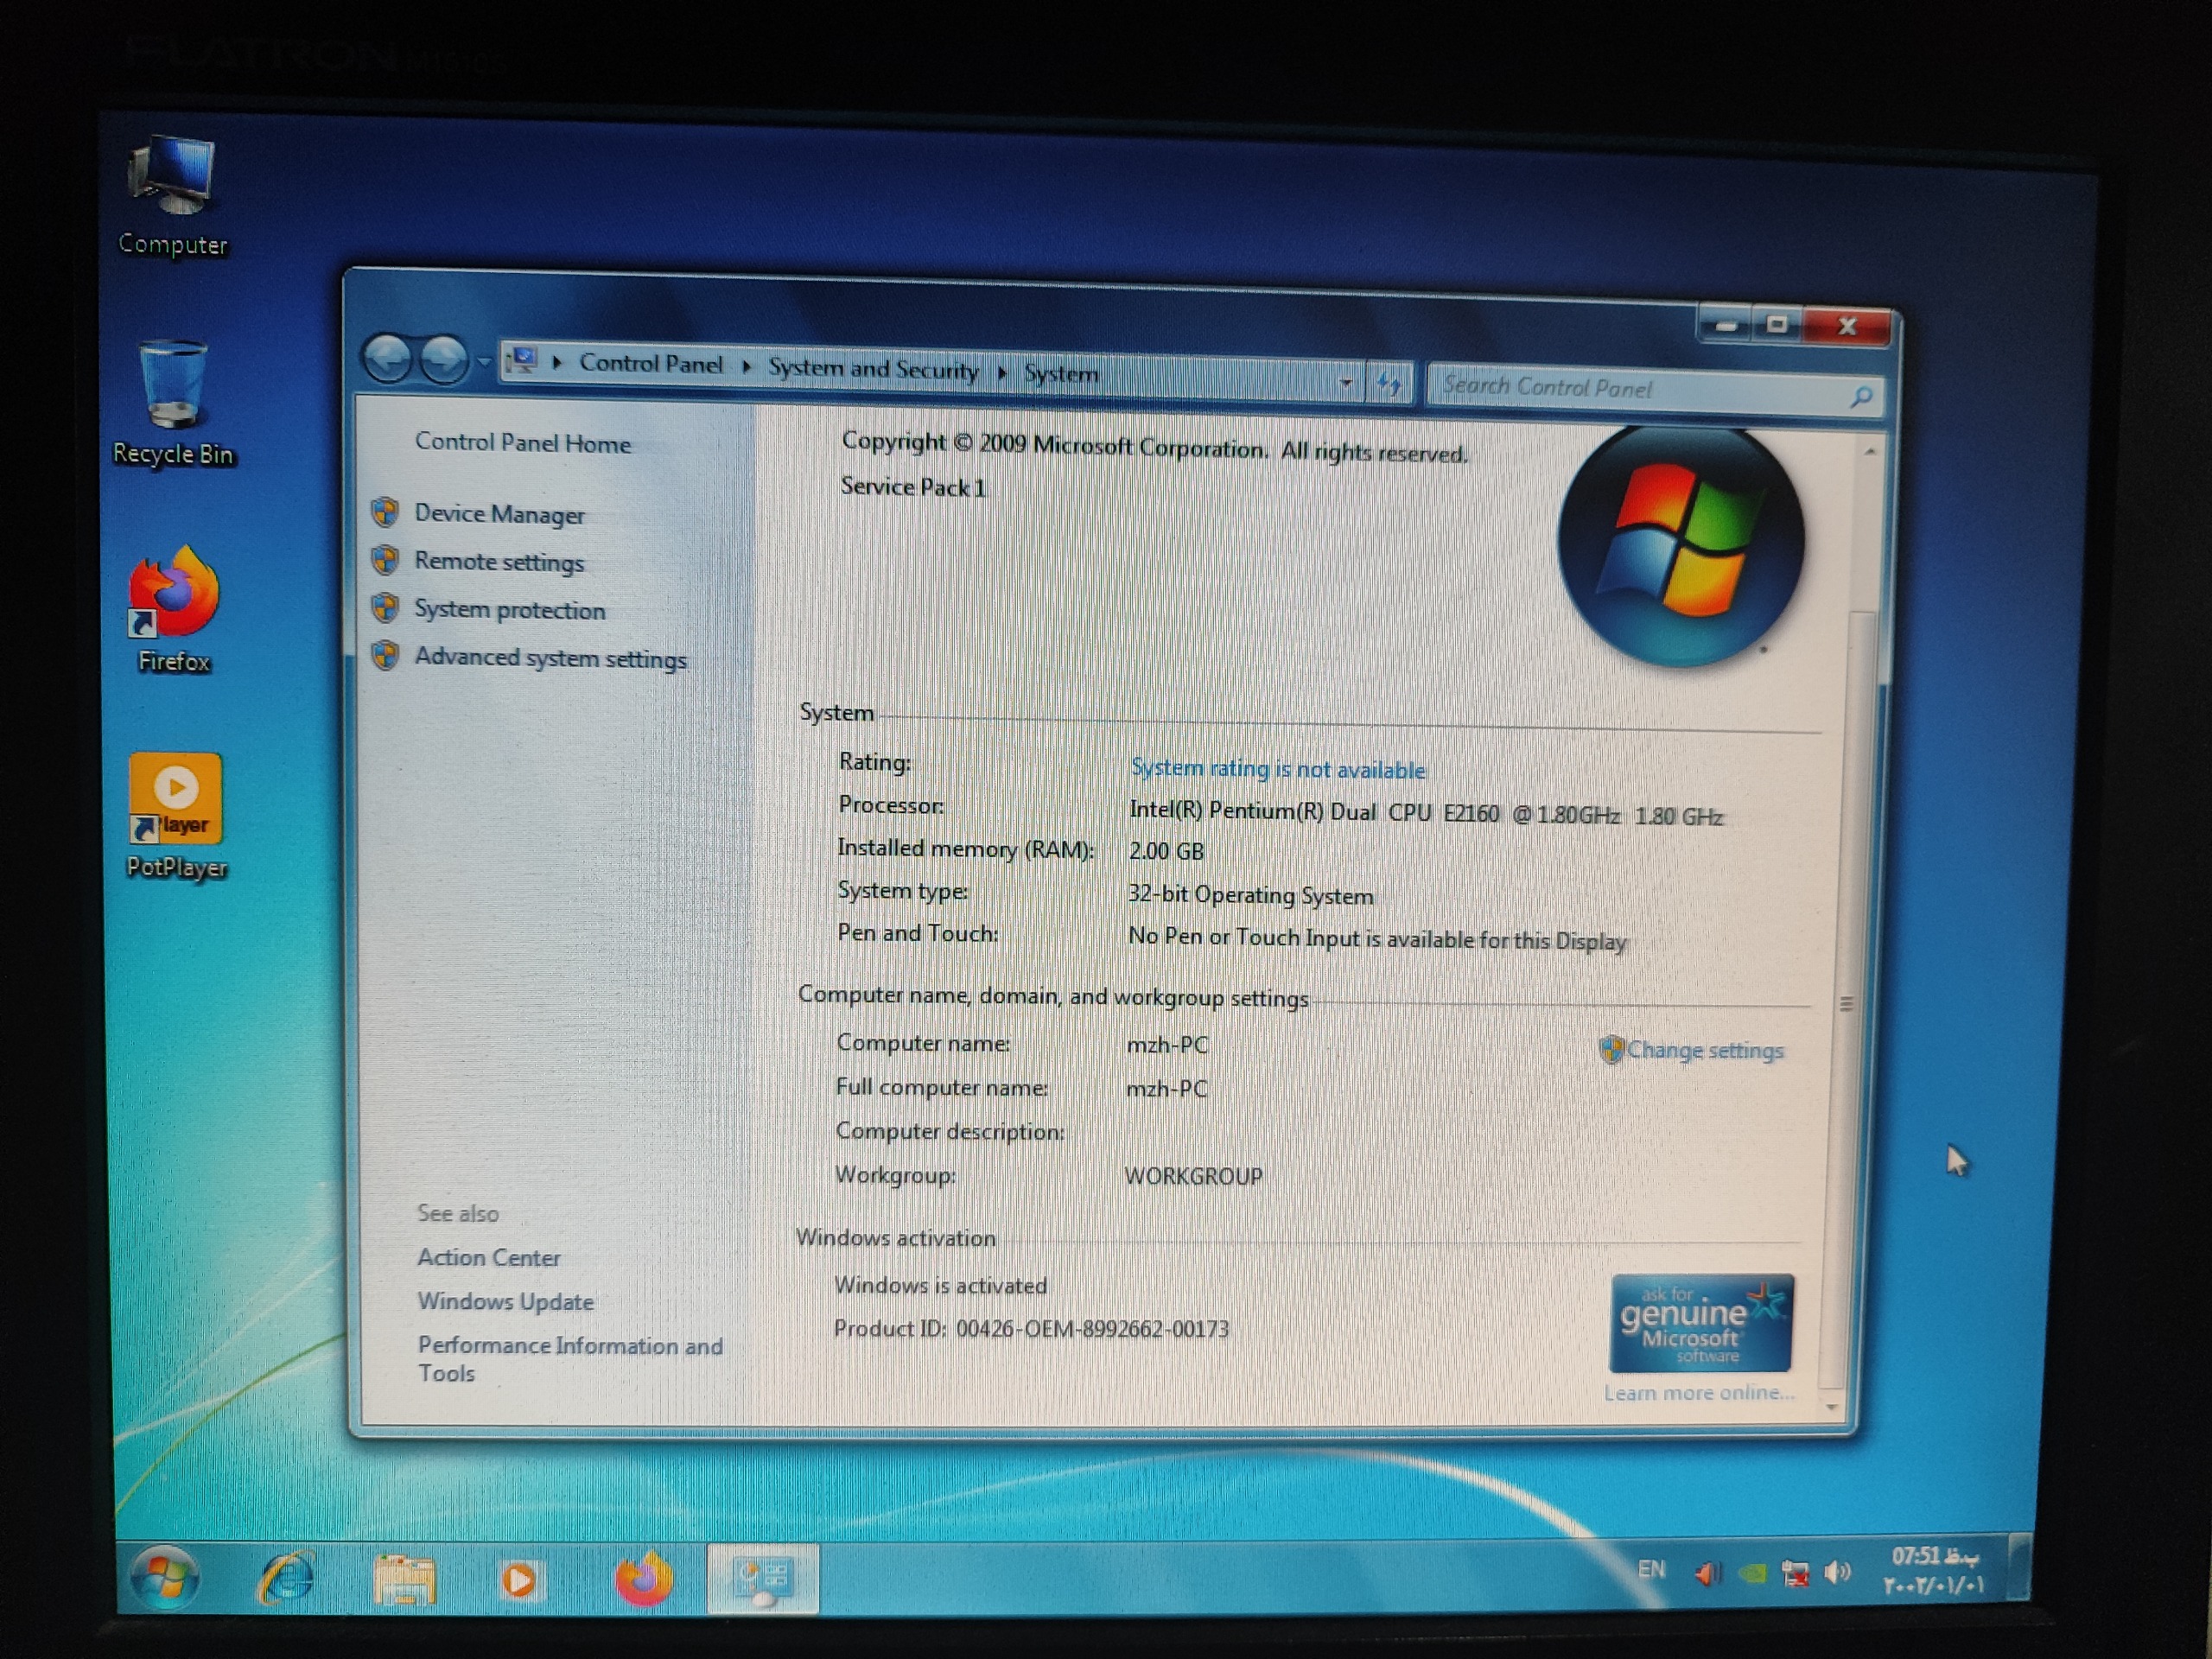Click the Change settings link
This screenshot has width=2212, height=1659.
pyautogui.click(x=1704, y=1050)
